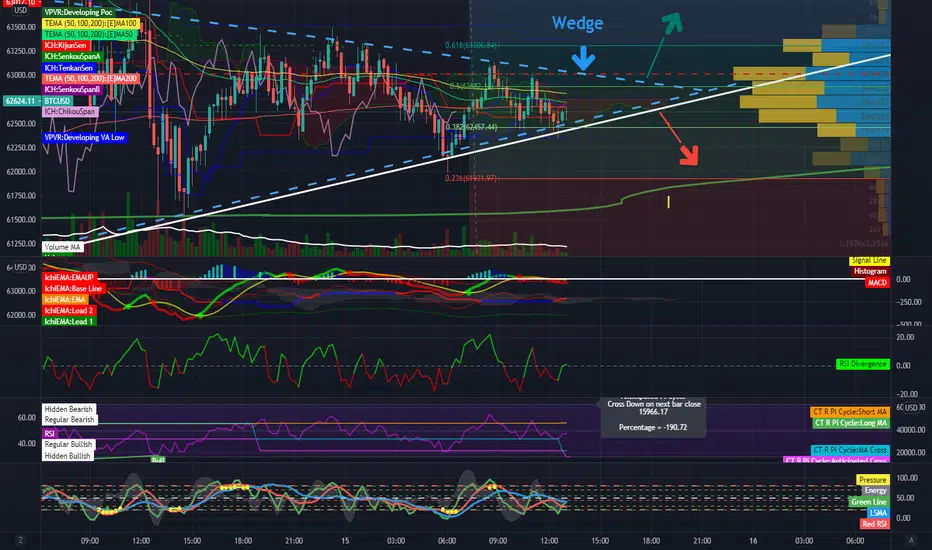932x550 pixels.
Task: Click the 21:00 label before date 16
Action: (702, 540)
